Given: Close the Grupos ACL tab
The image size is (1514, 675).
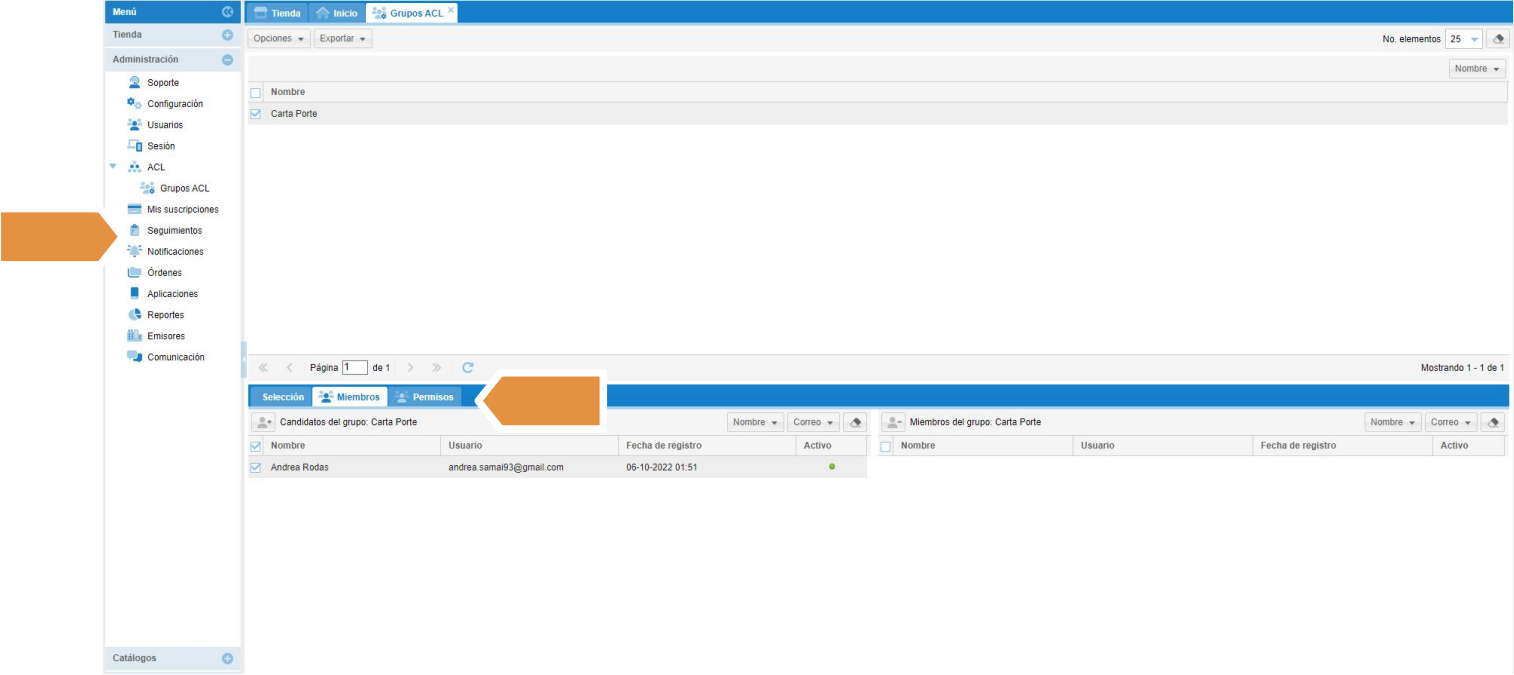Looking at the screenshot, I should 451,9.
